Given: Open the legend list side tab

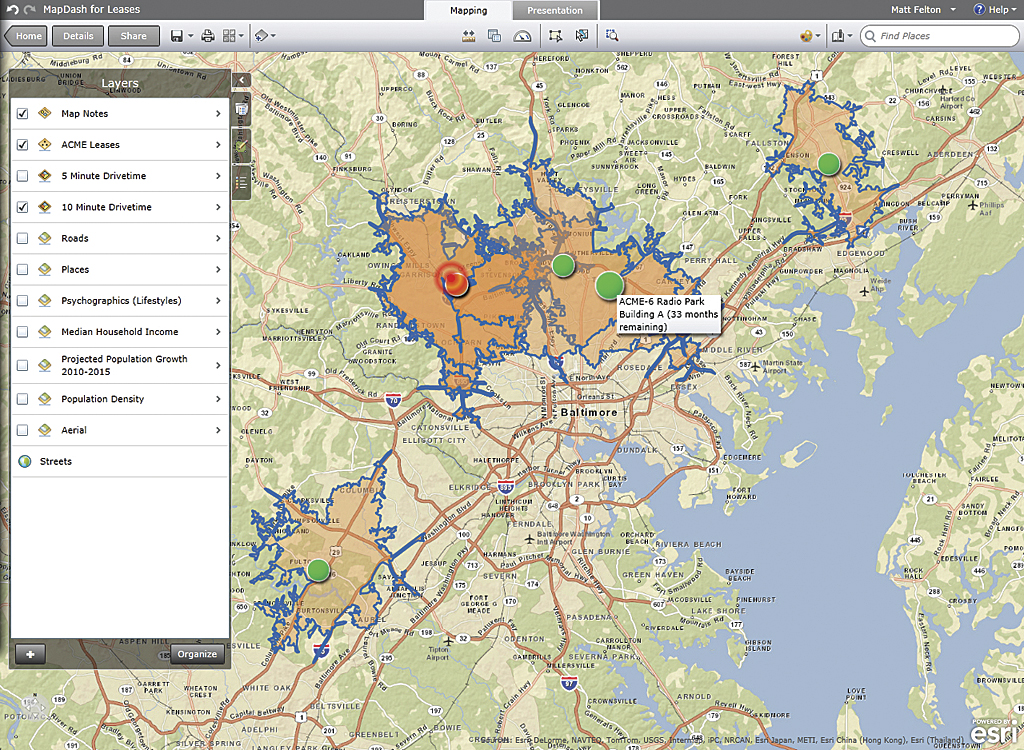Looking at the screenshot, I should 241,183.
